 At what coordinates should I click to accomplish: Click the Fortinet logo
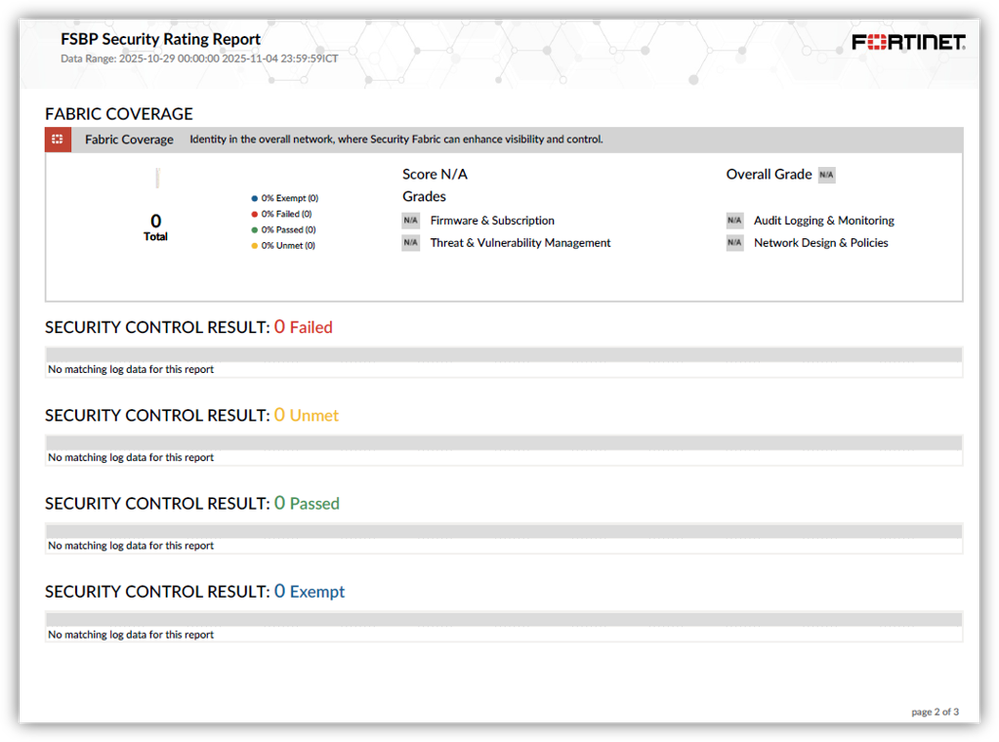click(908, 41)
